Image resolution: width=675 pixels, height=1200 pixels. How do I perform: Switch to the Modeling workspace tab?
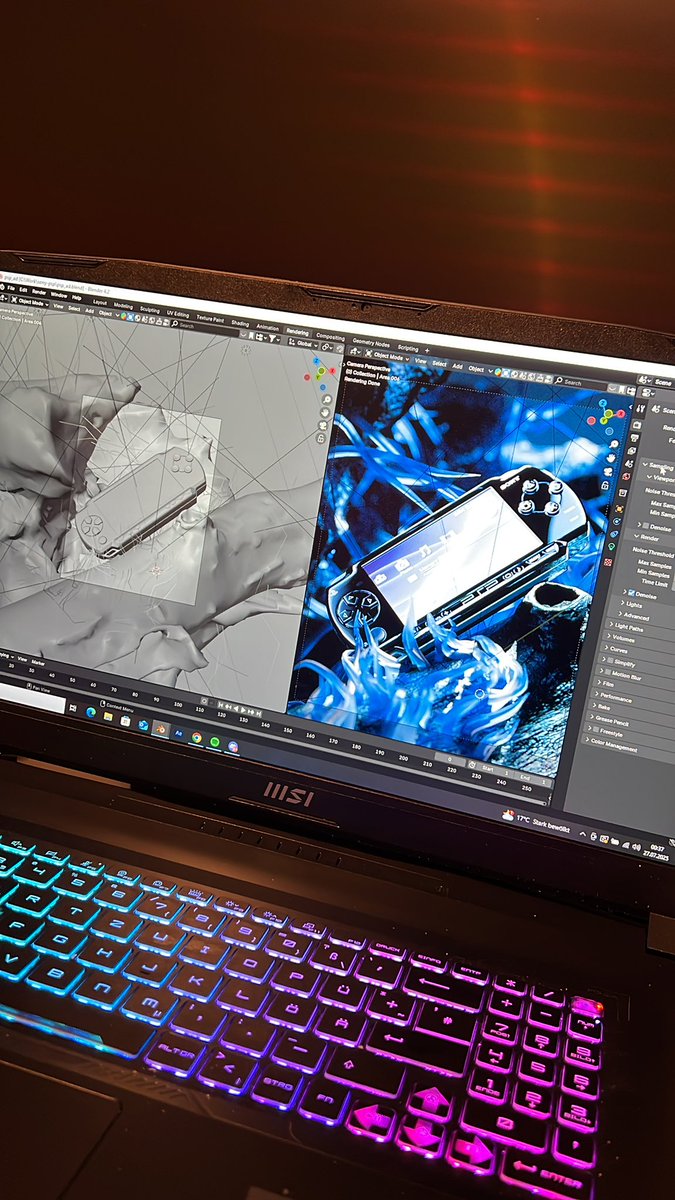tap(123, 305)
